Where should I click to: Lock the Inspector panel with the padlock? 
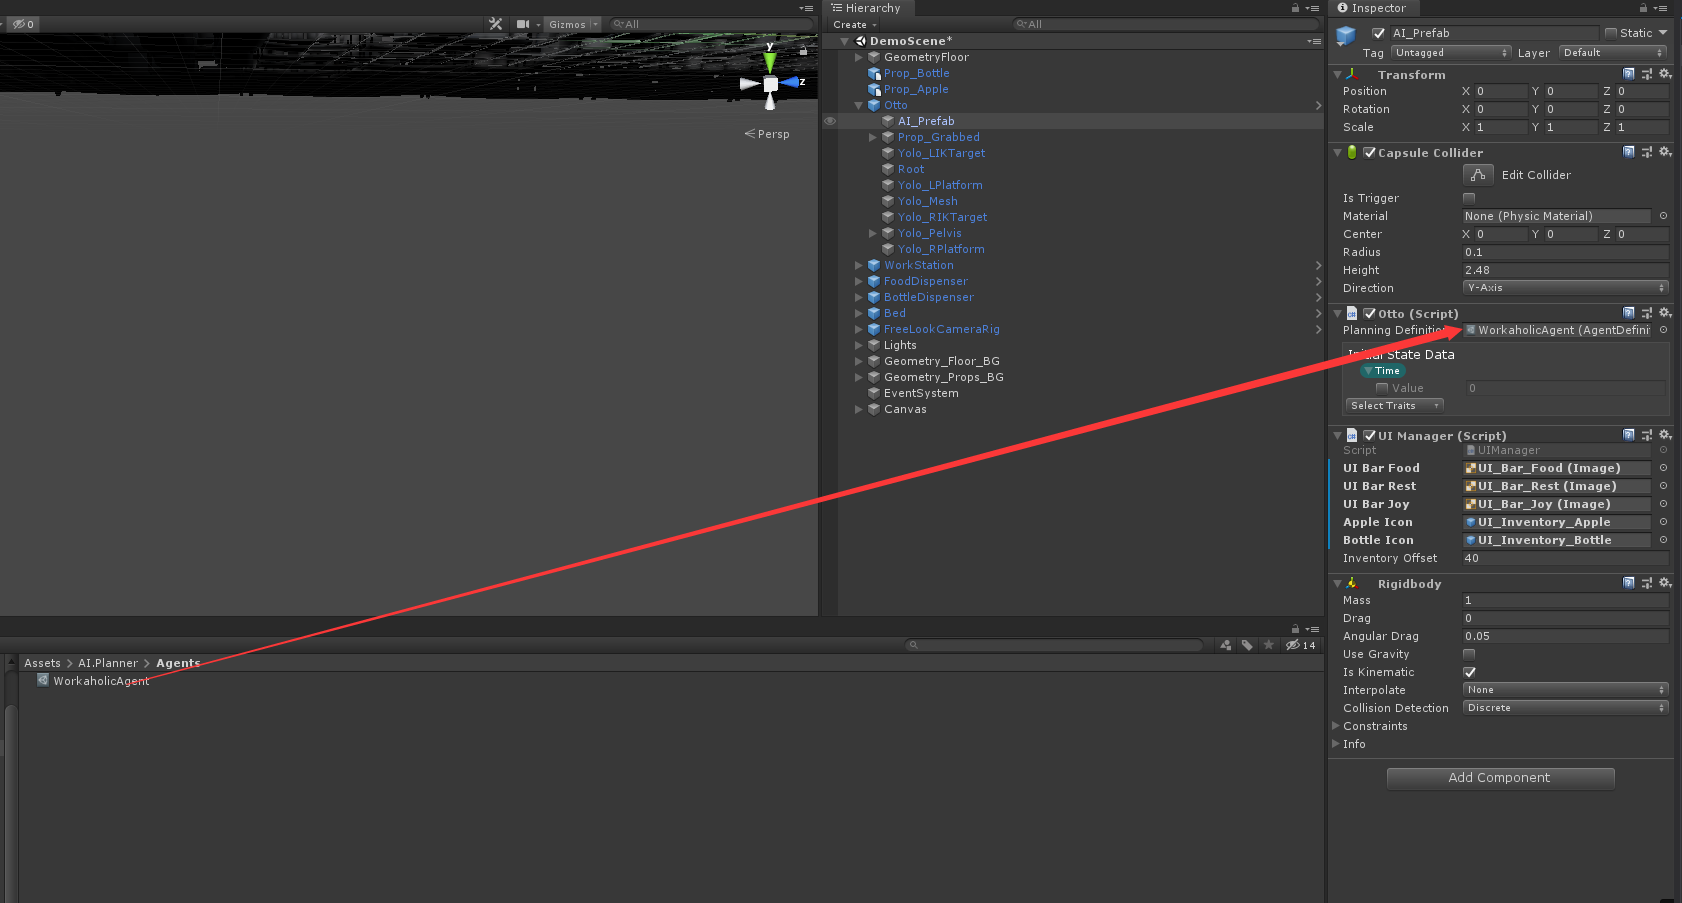(x=1642, y=8)
